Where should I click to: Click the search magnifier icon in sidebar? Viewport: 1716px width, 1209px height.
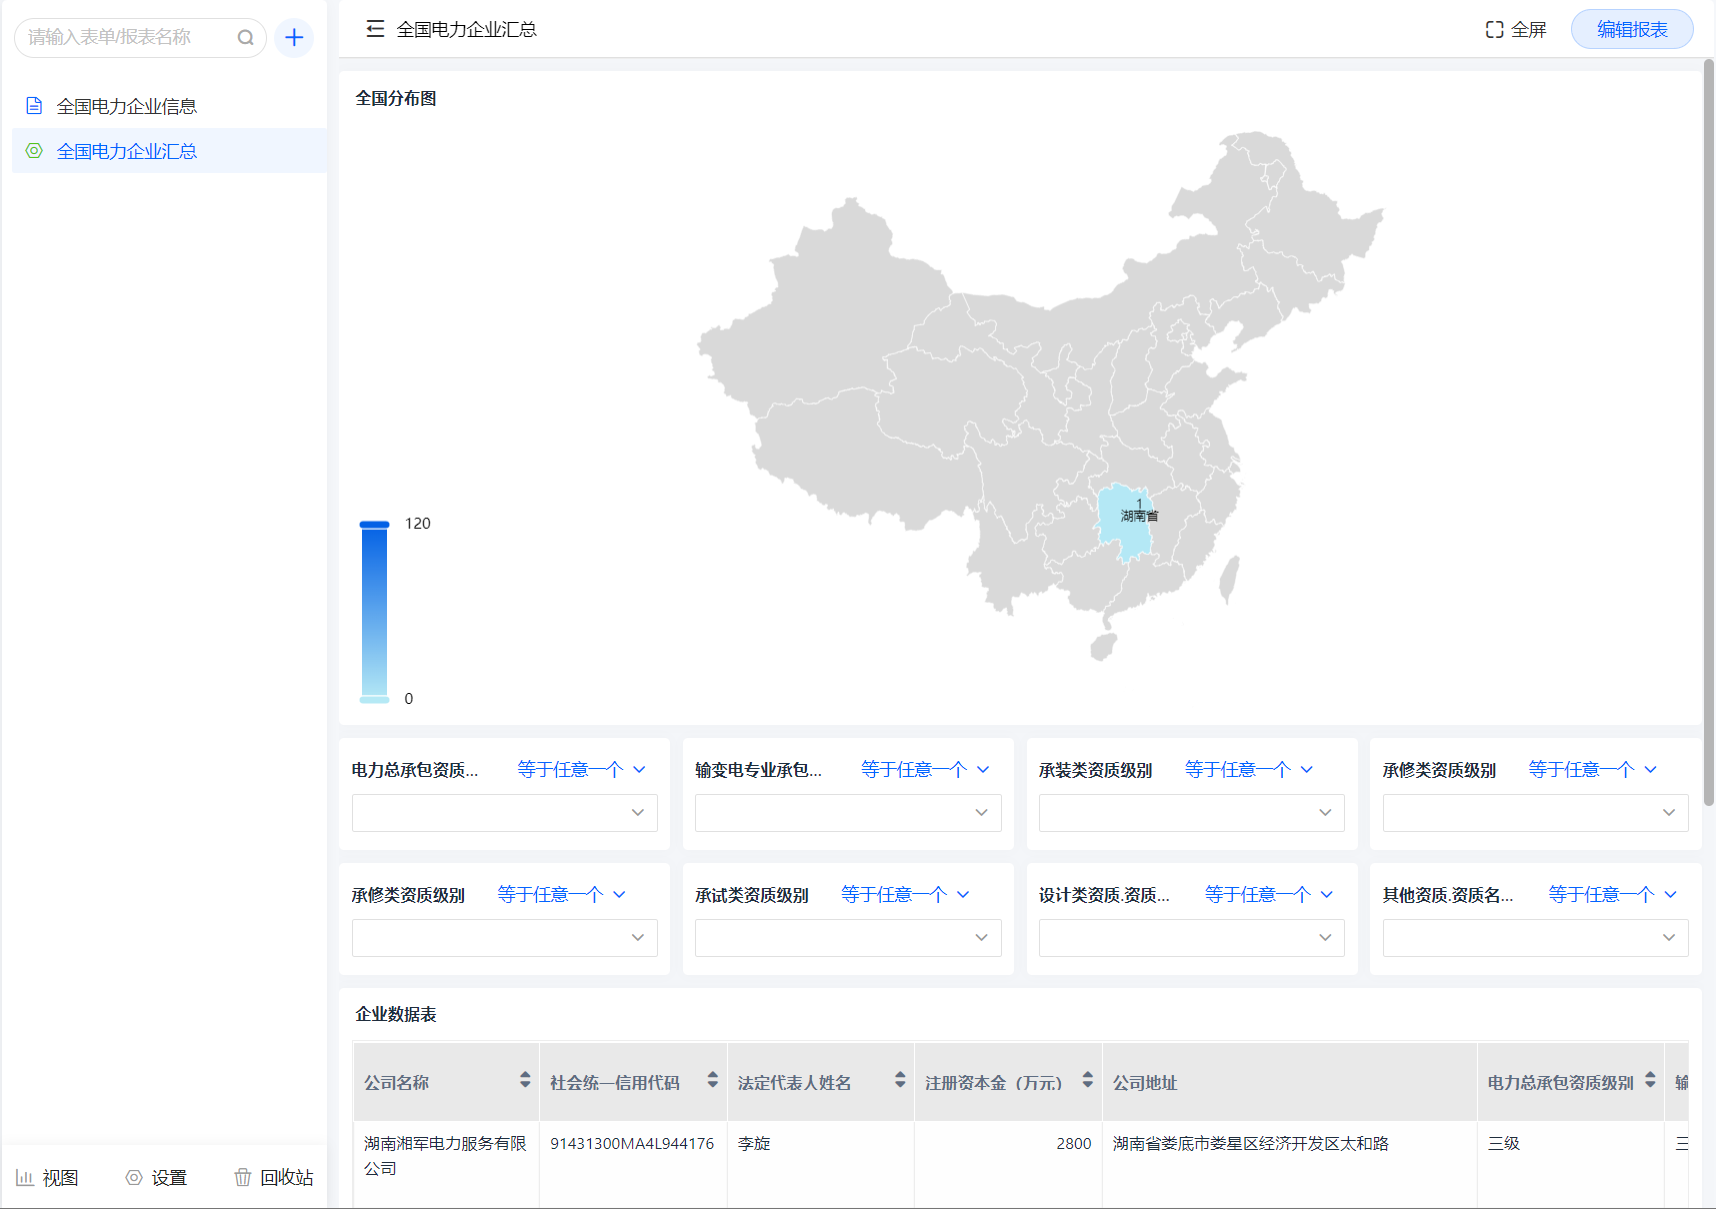click(x=245, y=38)
